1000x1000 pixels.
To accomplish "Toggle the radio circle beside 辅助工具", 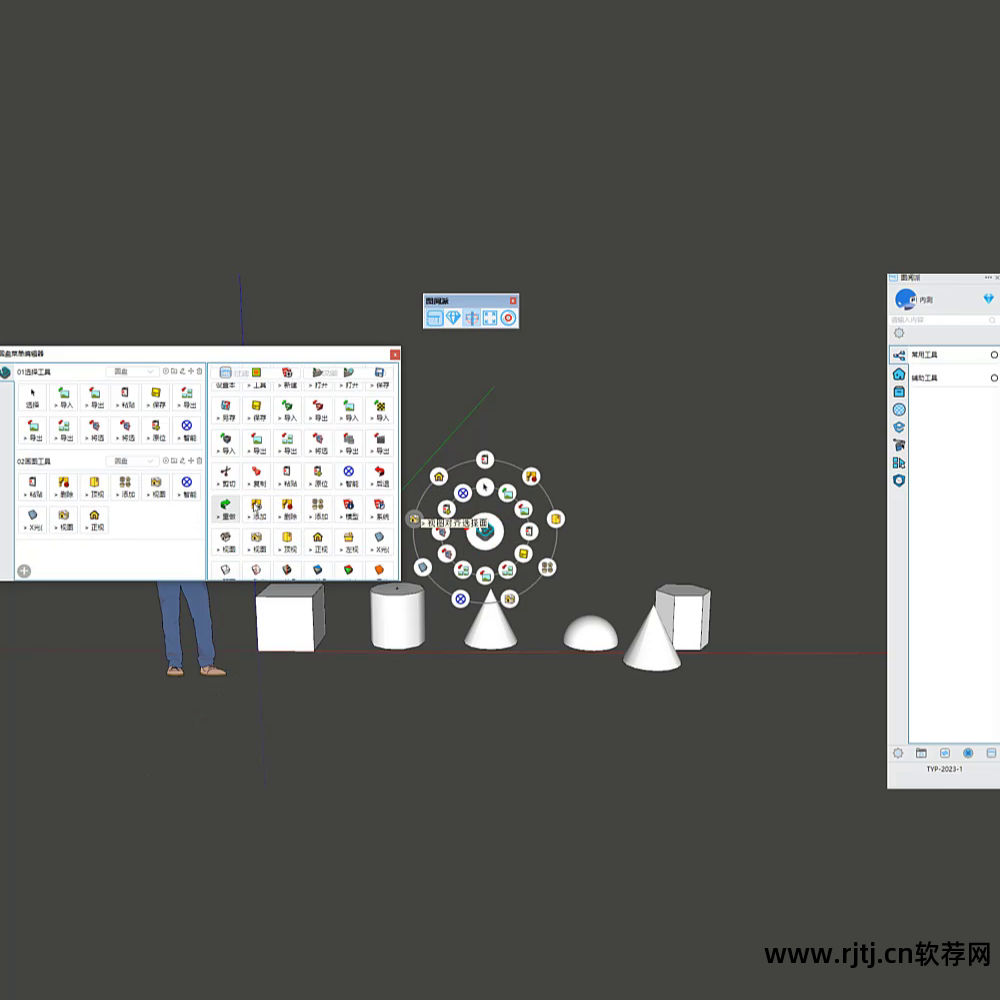I will [994, 377].
